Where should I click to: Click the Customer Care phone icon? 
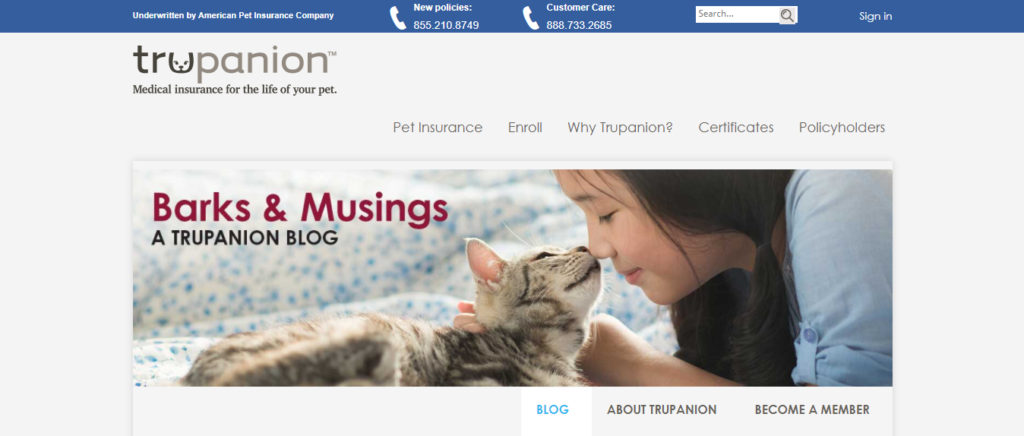[x=531, y=18]
